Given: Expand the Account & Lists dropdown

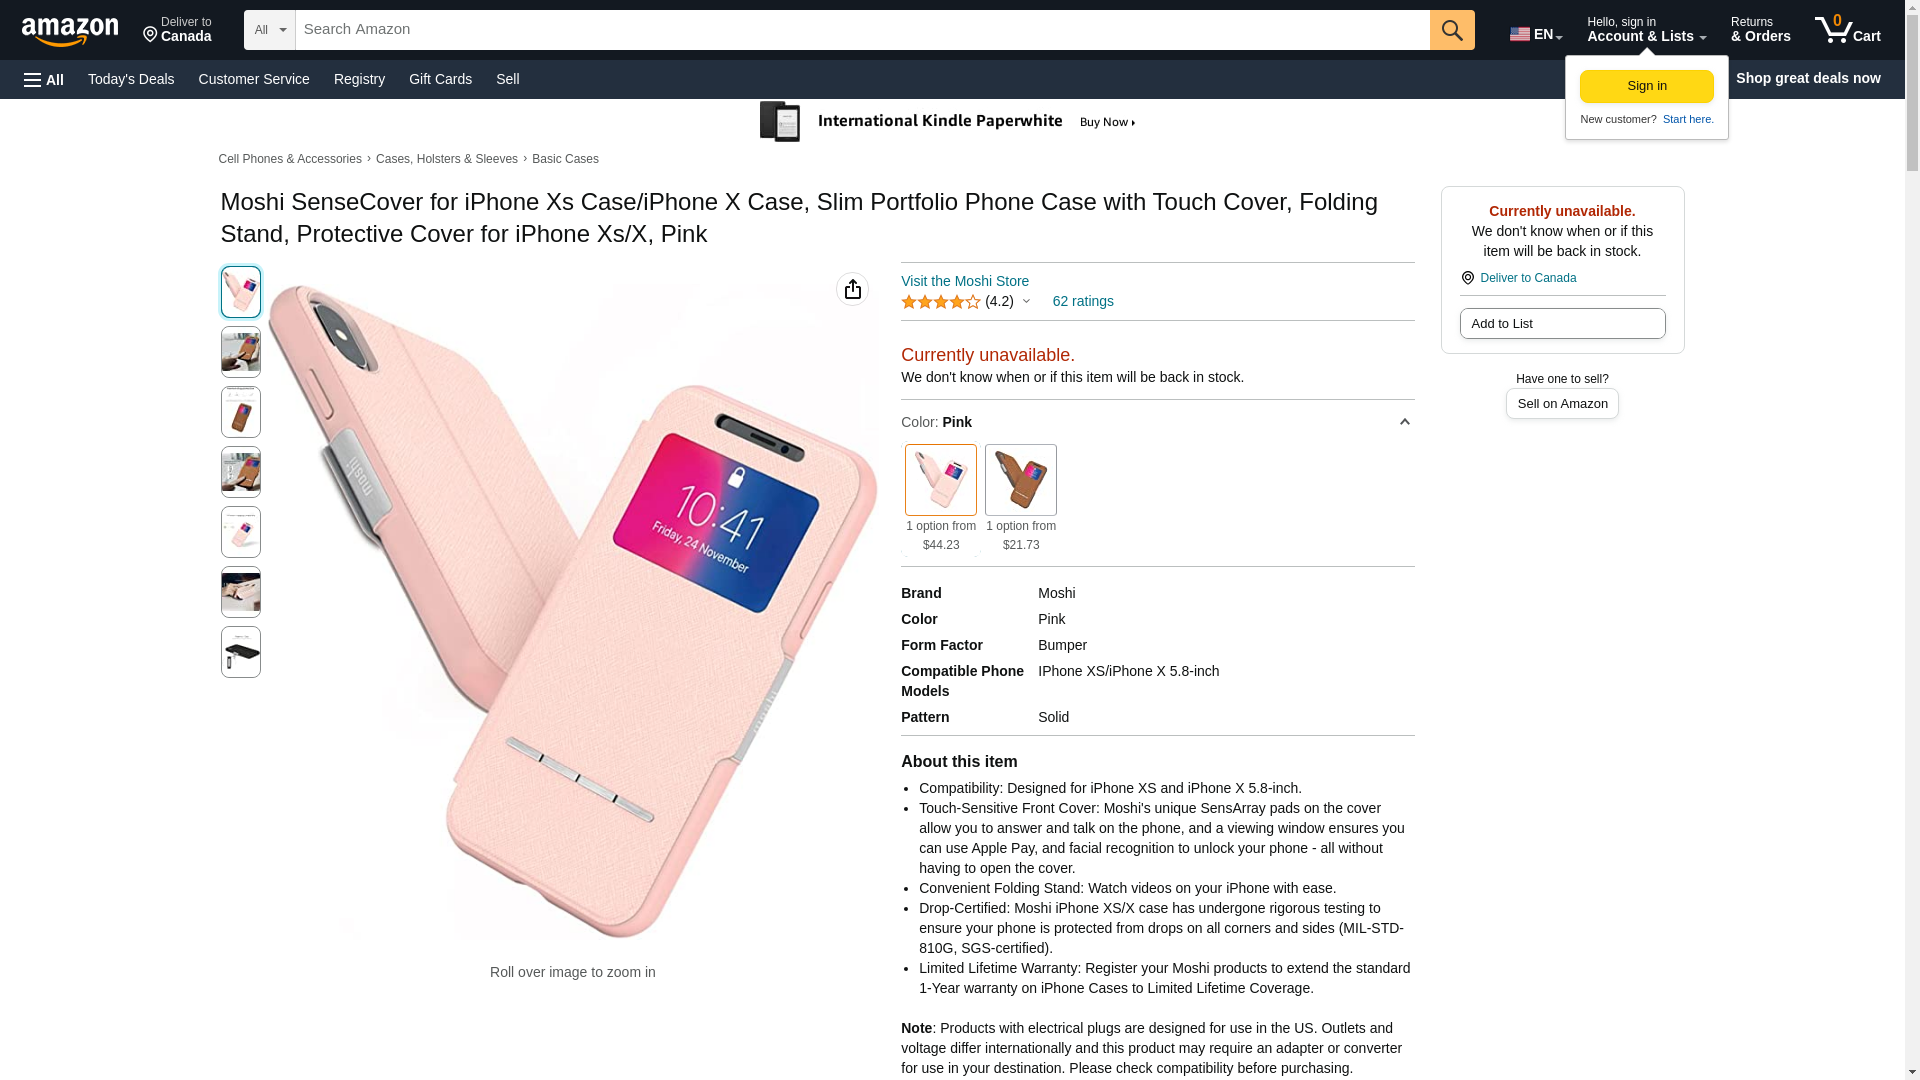Looking at the screenshot, I should 1646,30.
